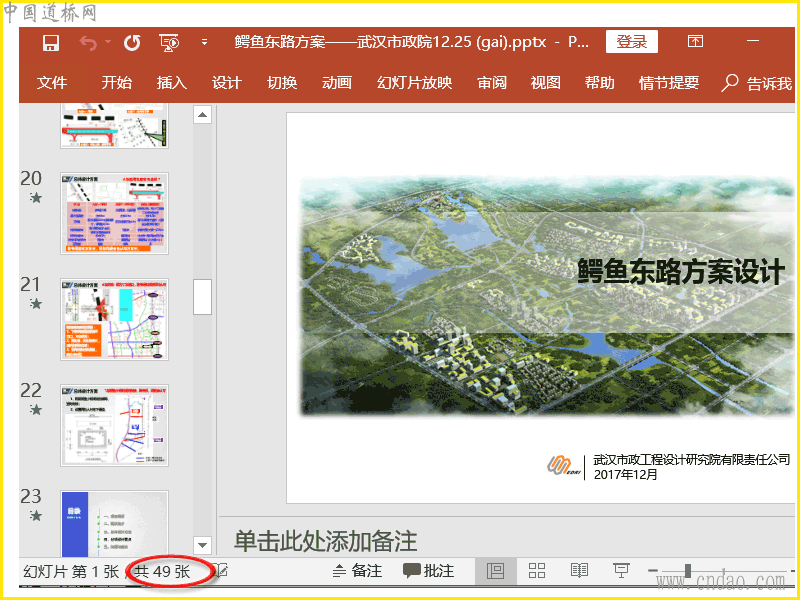The height and width of the screenshot is (600, 800).
Task: Click the Save icon in quick access toolbar
Action: point(51,42)
